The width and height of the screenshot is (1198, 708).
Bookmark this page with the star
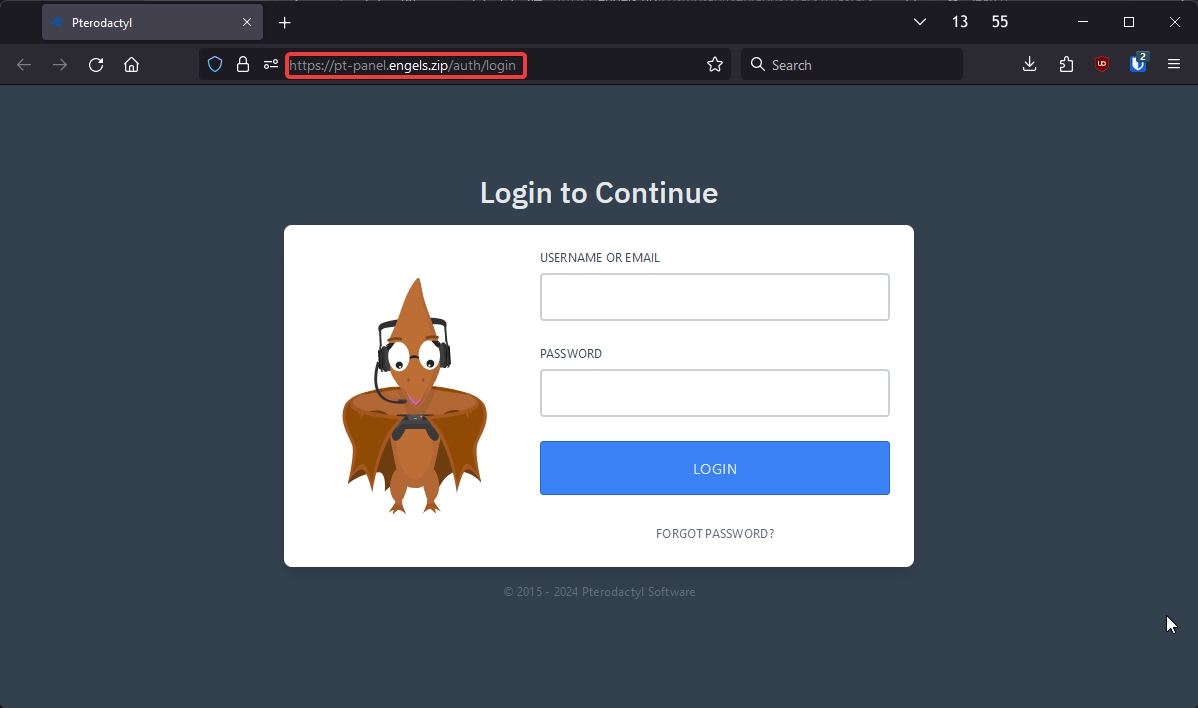(x=714, y=65)
